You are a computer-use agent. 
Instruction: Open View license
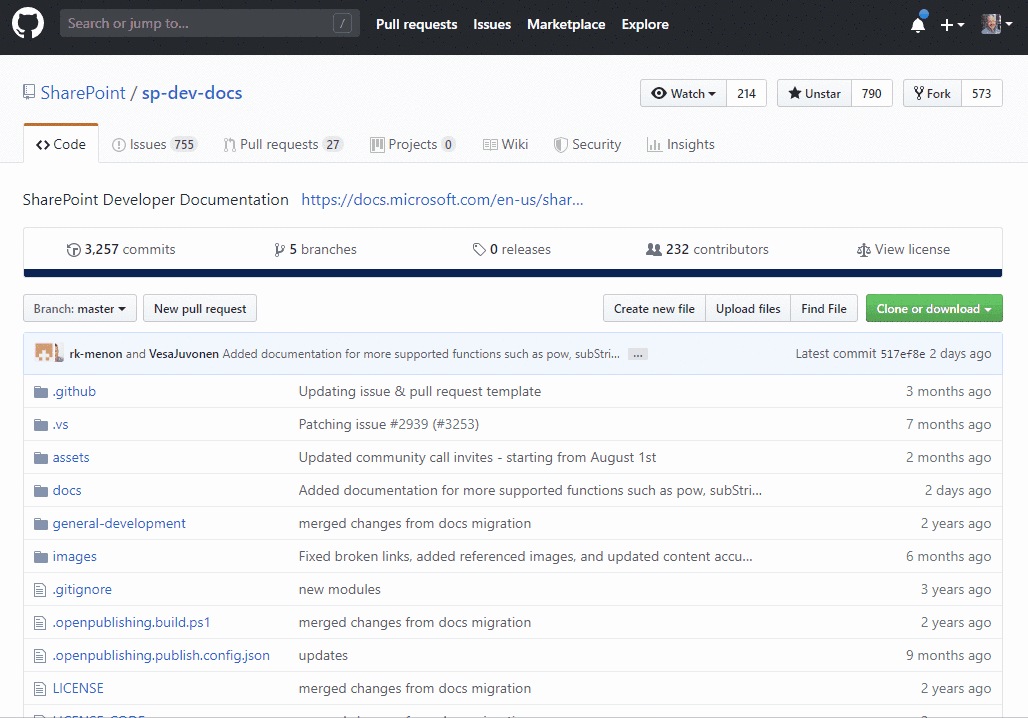(x=903, y=249)
